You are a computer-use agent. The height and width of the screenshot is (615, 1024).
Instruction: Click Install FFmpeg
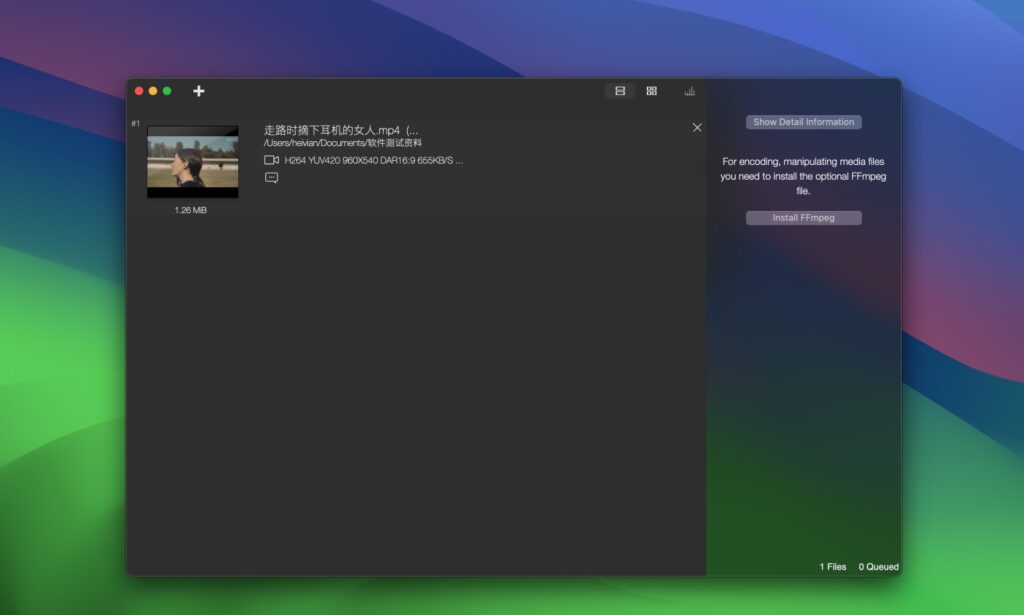[804, 217]
